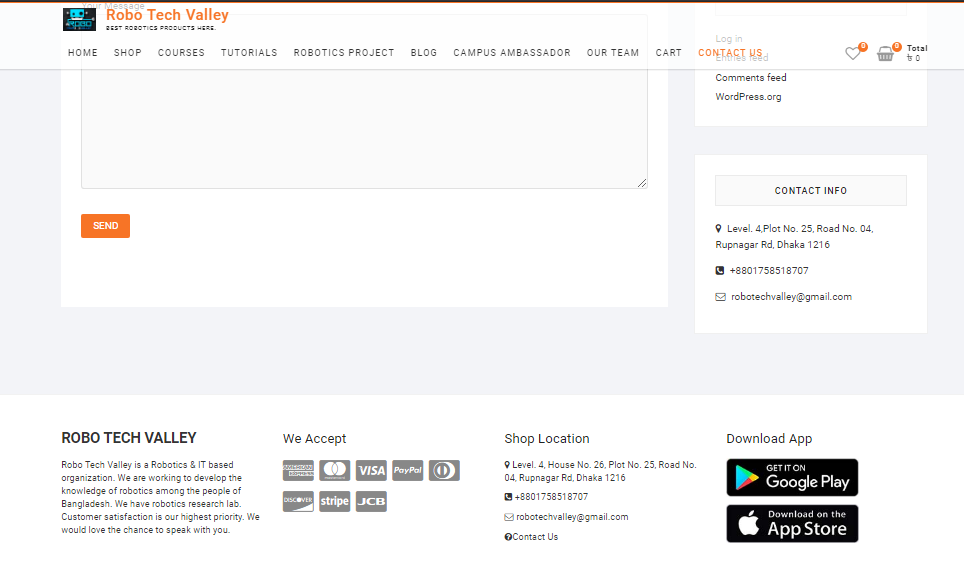The width and height of the screenshot is (964, 573).
Task: Open the TUTORIALS menu item
Action: pos(249,53)
